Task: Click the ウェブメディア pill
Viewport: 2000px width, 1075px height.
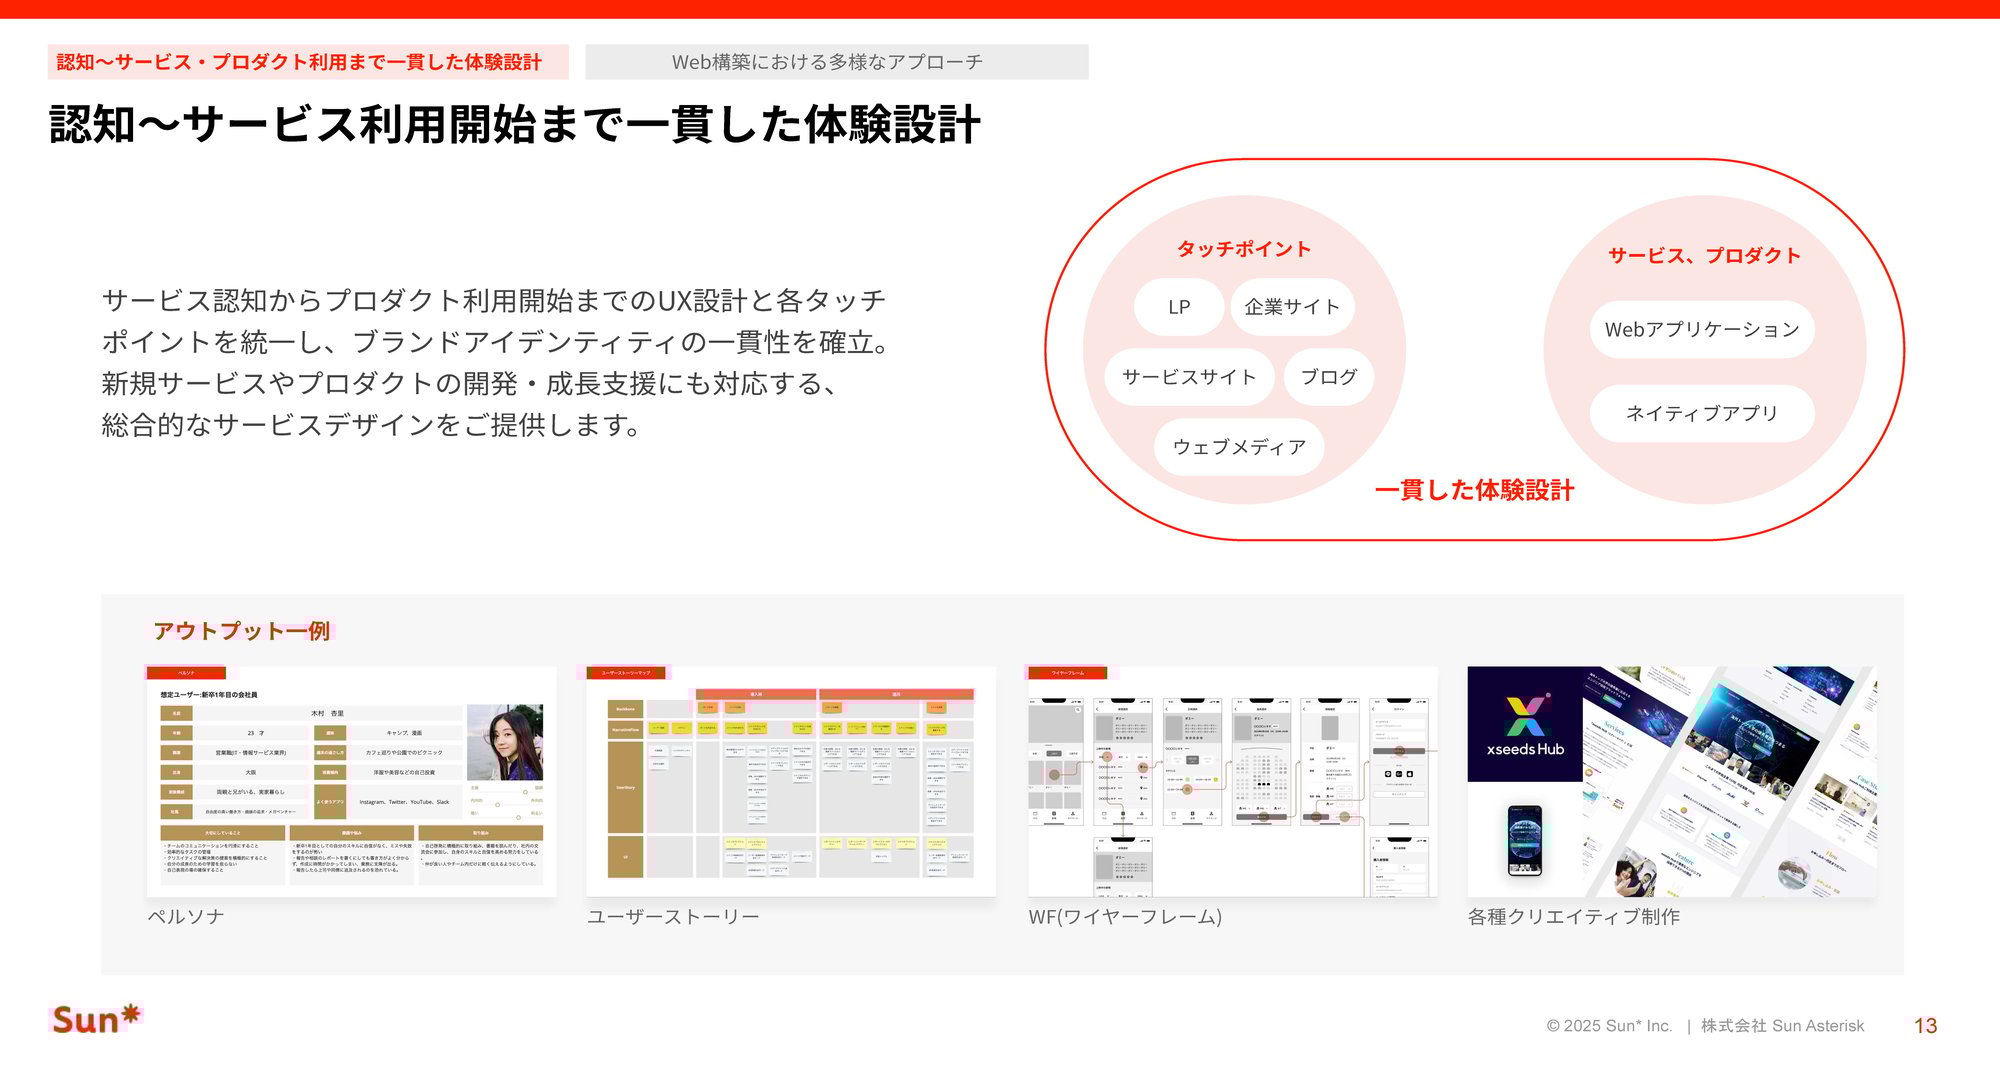Action: (x=1239, y=447)
